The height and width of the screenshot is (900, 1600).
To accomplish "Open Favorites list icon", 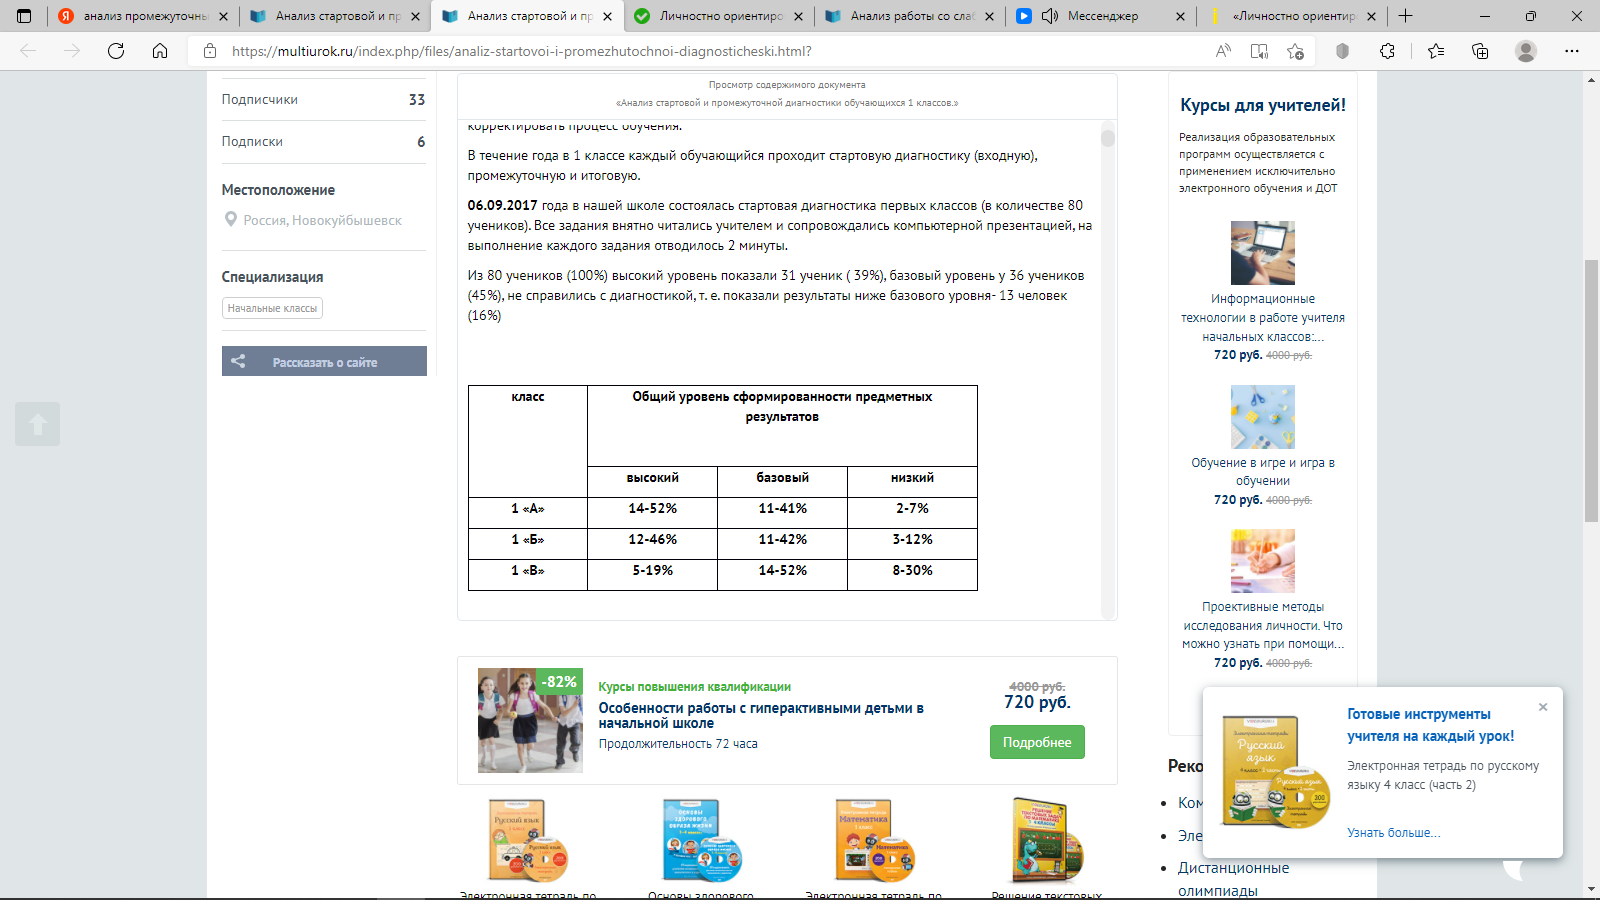I will [x=1436, y=51].
